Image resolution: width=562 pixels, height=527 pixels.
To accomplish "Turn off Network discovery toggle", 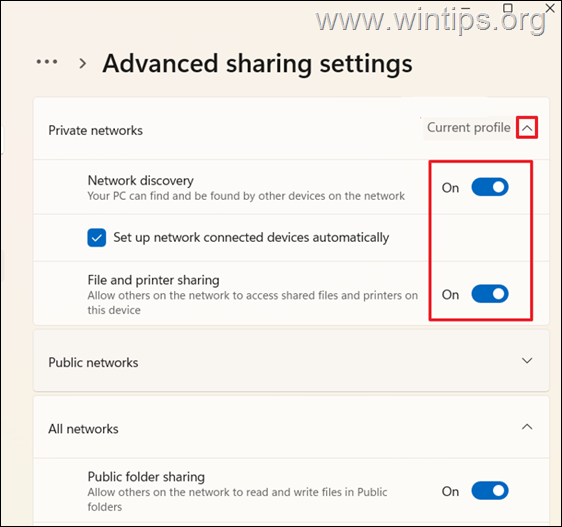I will click(490, 187).
